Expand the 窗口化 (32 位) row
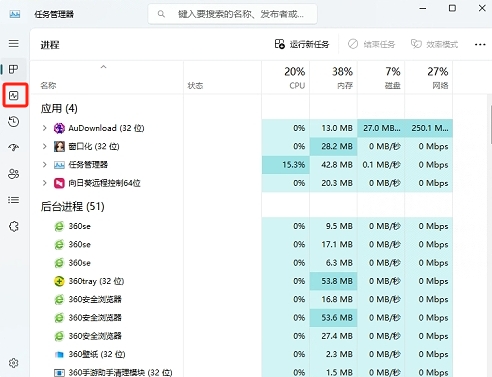Viewport: 492px width, 377px height. coord(44,146)
